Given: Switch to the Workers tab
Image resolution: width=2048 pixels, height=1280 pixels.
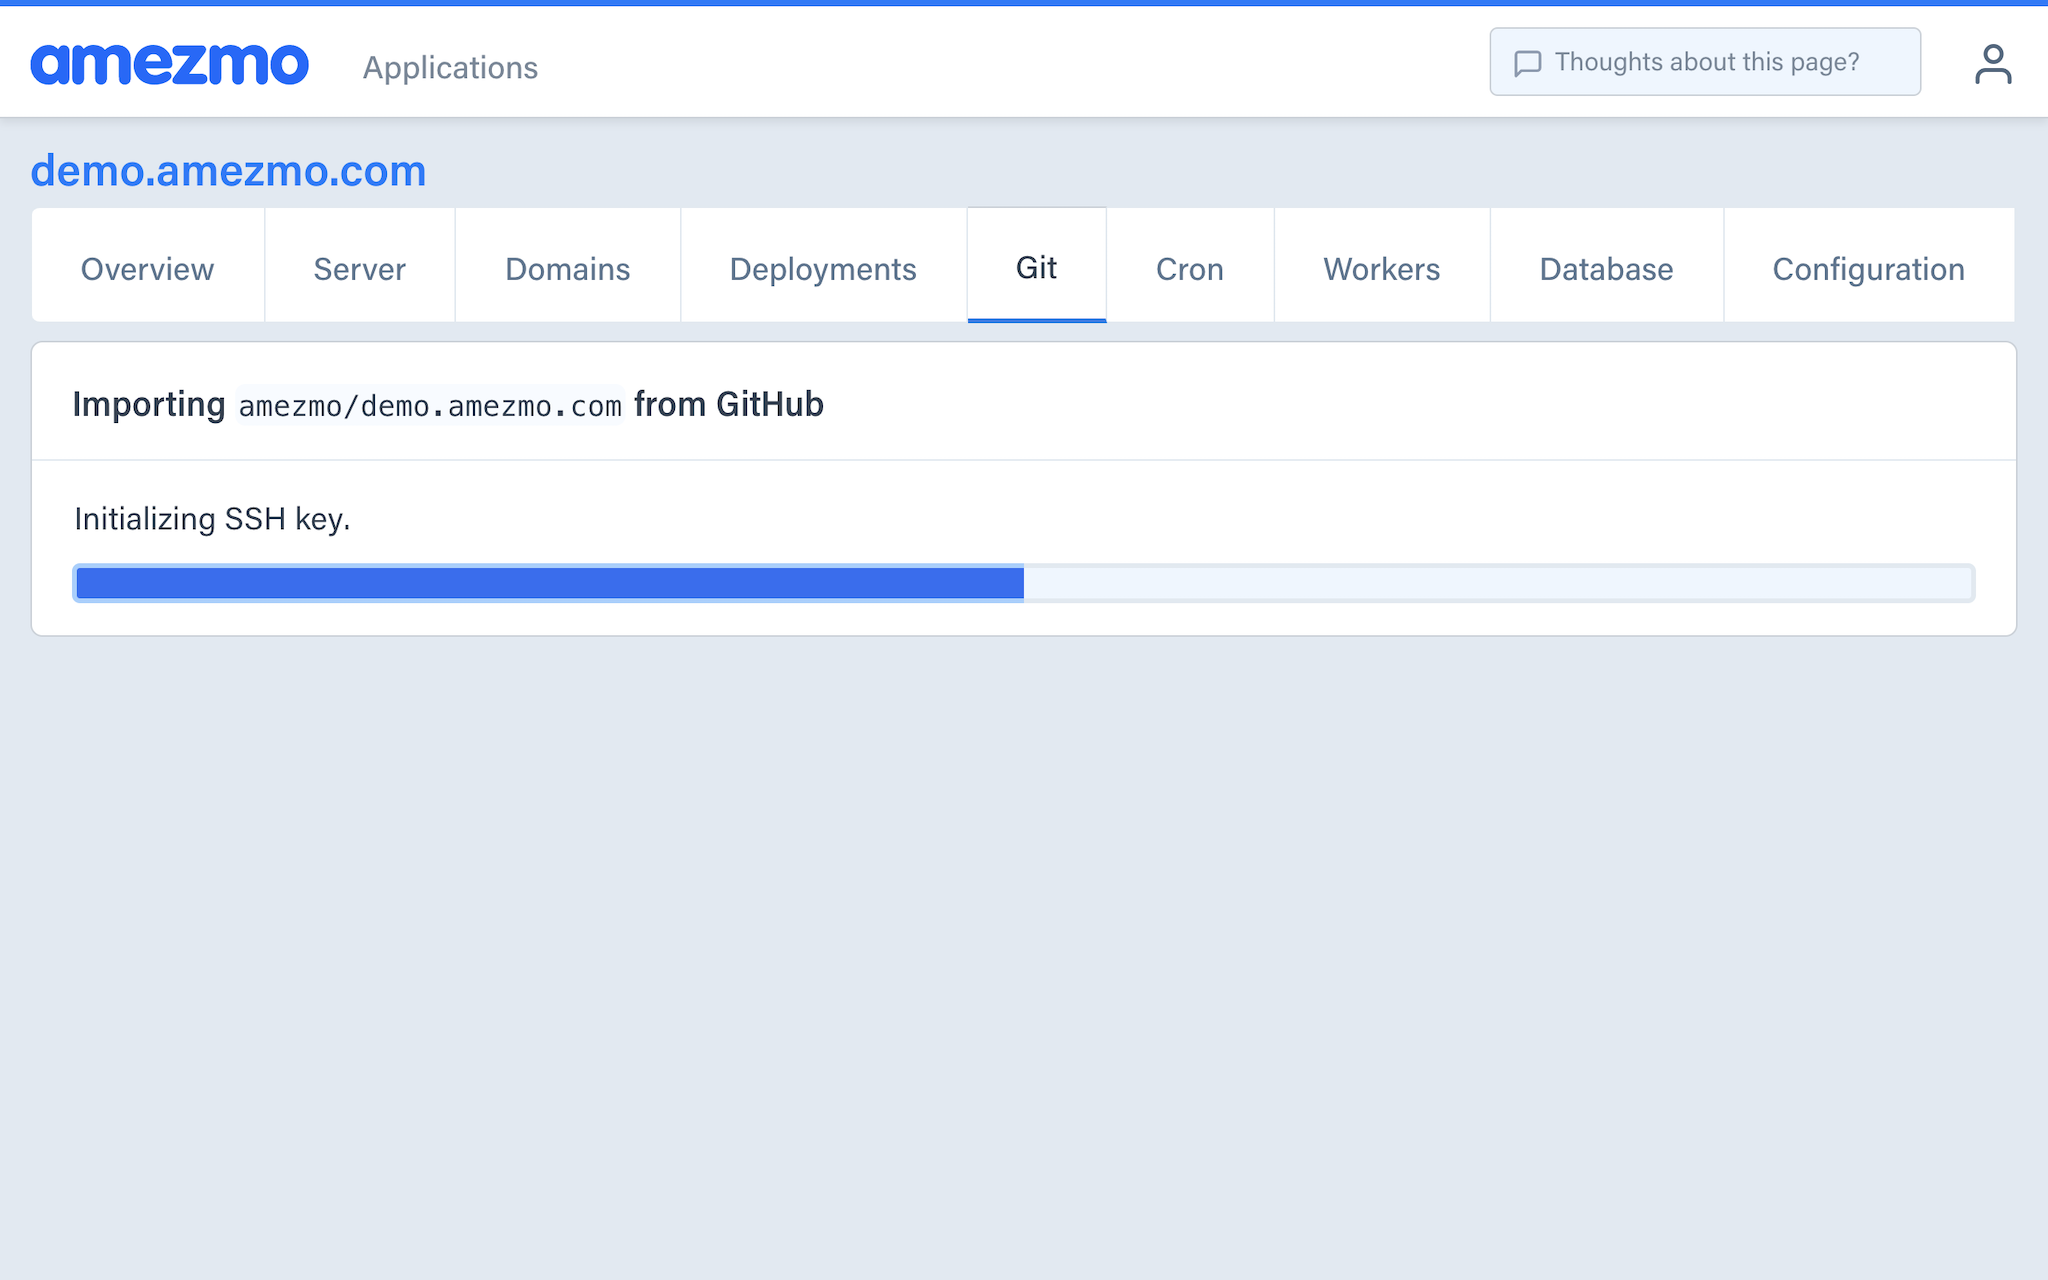Looking at the screenshot, I should tap(1381, 268).
